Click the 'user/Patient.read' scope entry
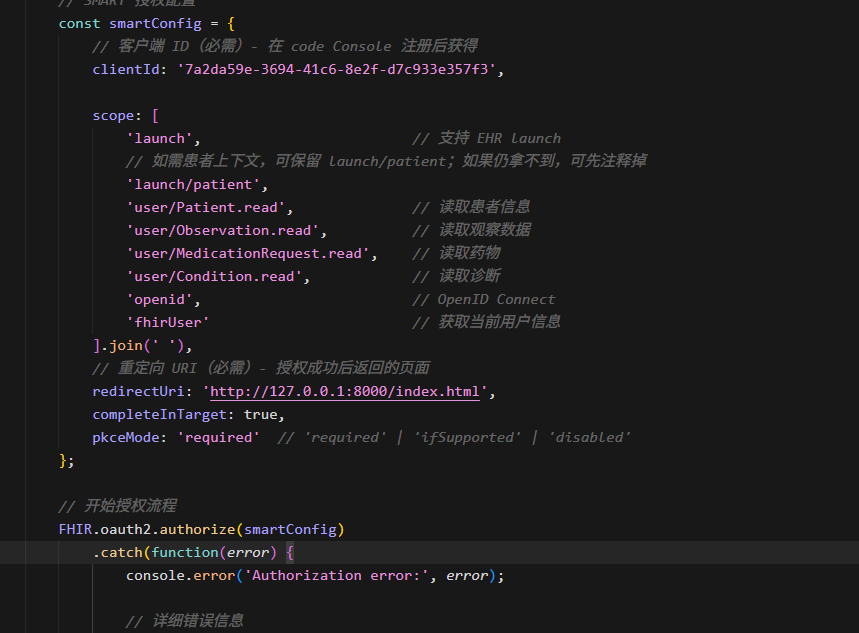The image size is (859, 633). point(209,207)
